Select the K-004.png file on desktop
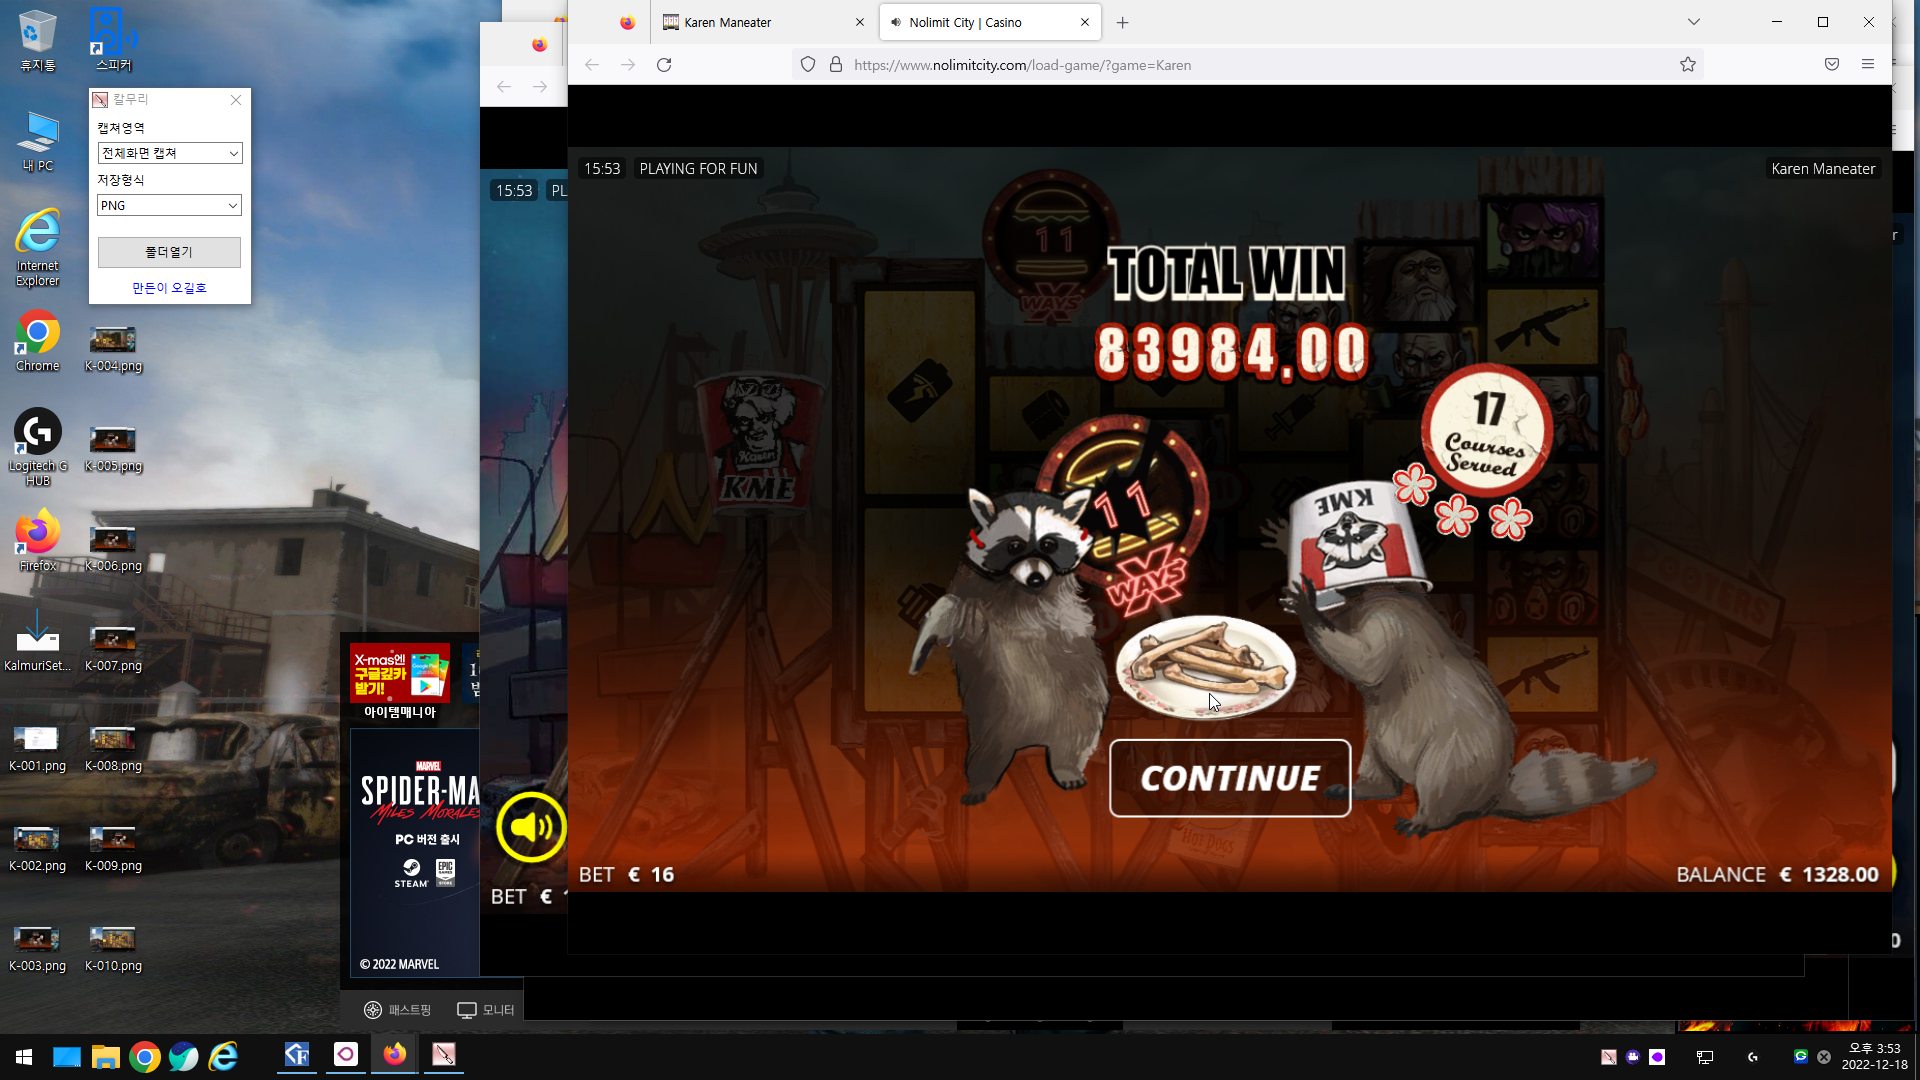The height and width of the screenshot is (1080, 1920). (113, 349)
